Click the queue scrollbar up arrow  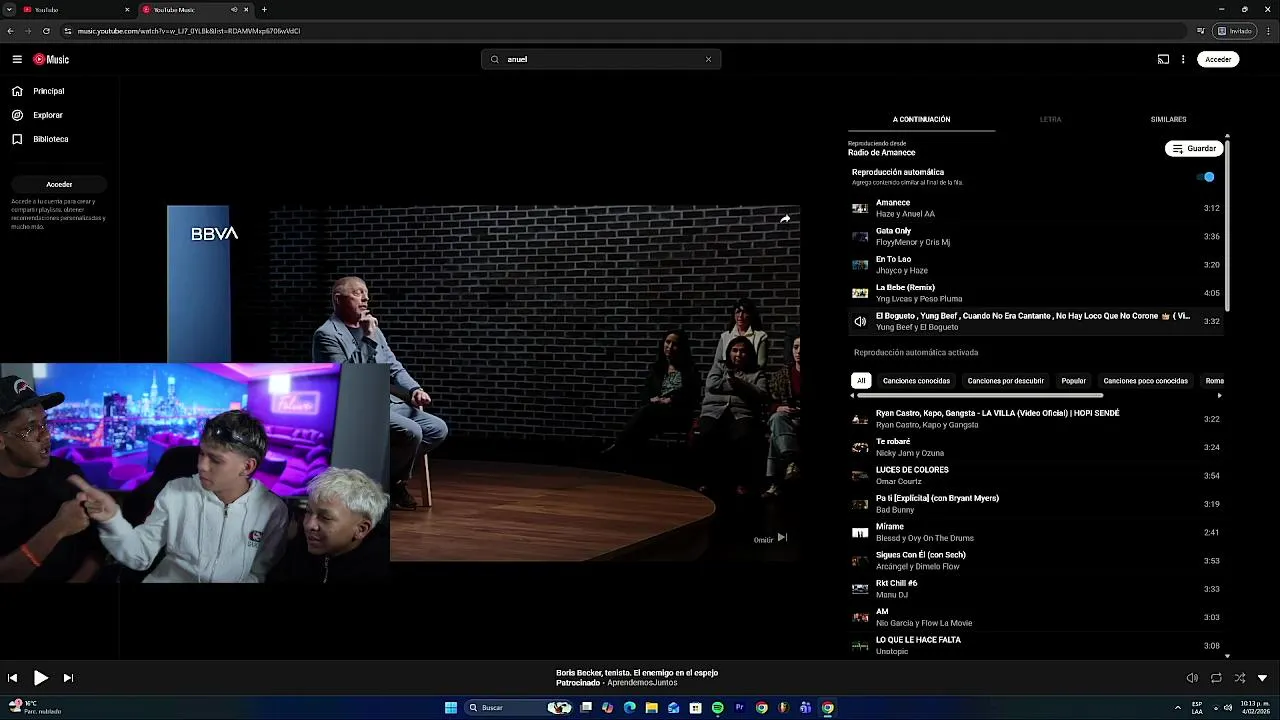(x=1227, y=136)
